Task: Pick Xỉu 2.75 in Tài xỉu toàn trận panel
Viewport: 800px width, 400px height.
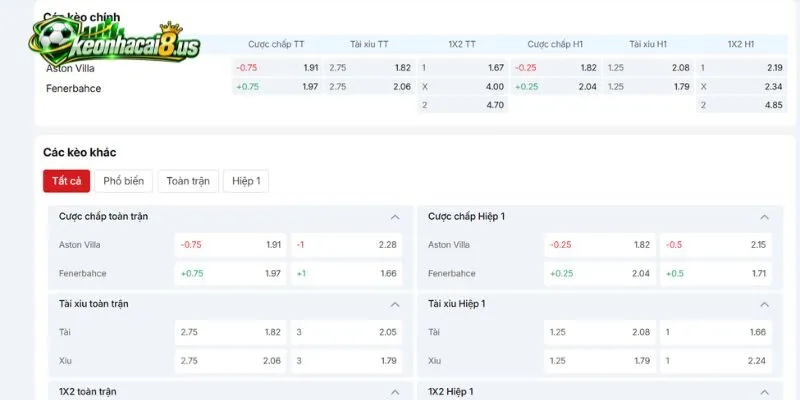Action: [x=231, y=361]
